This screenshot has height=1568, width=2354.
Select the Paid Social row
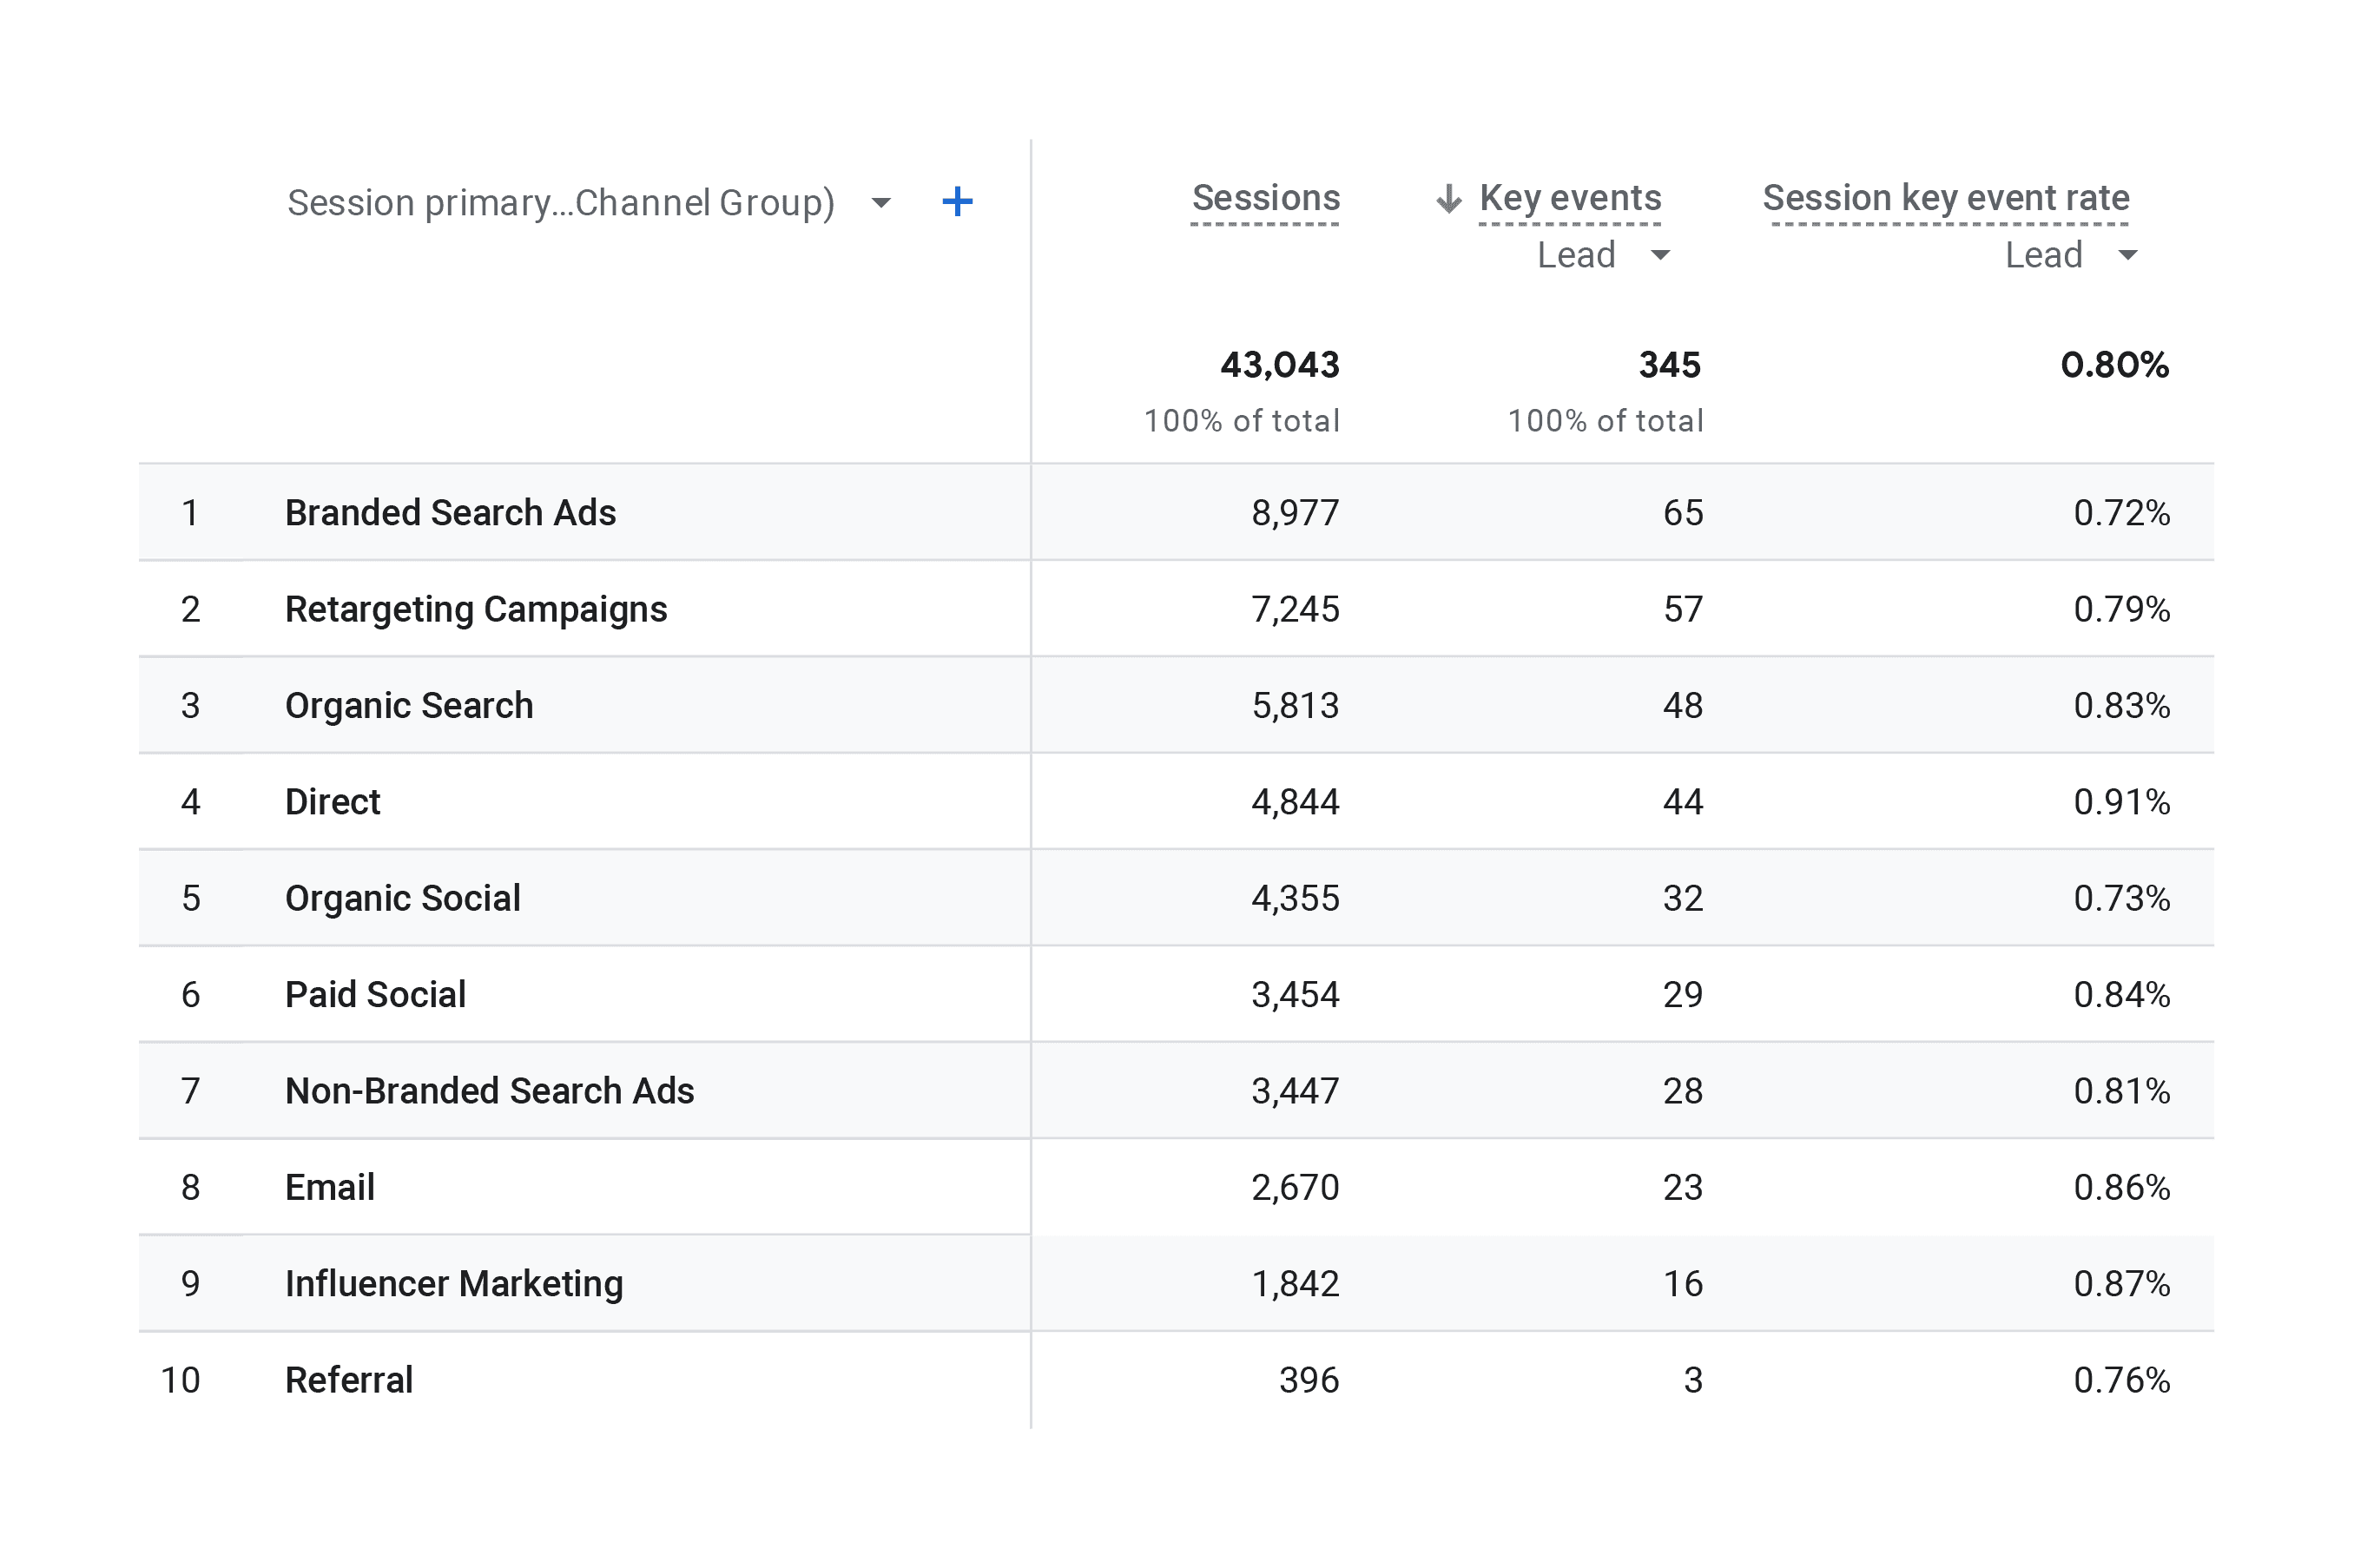click(375, 995)
